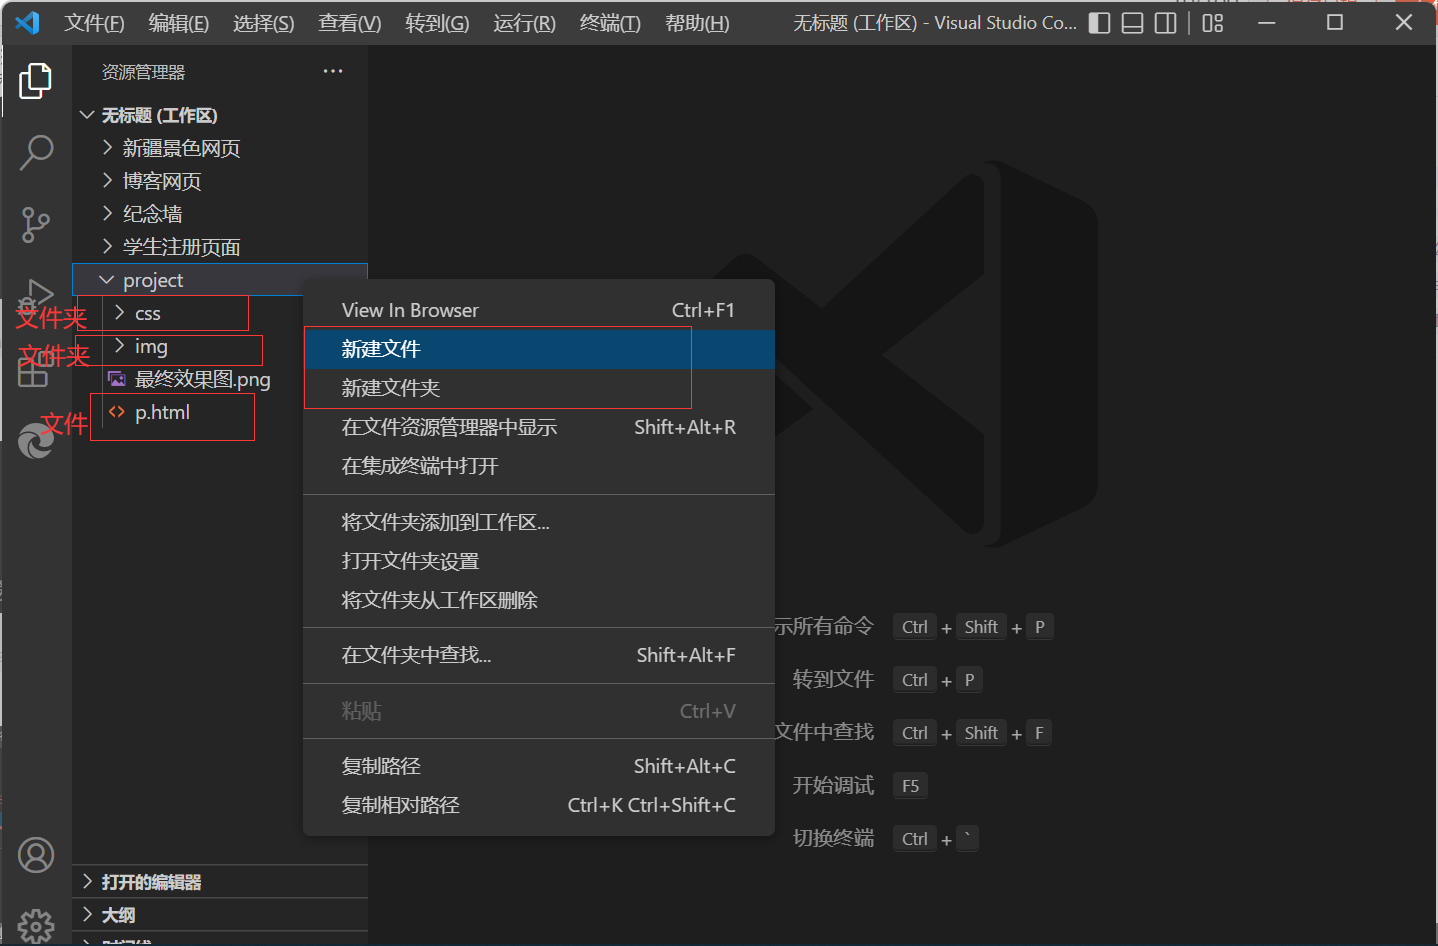The image size is (1438, 946).
Task: Select 在文件资源管理器中显示 menu entry
Action: pos(539,427)
